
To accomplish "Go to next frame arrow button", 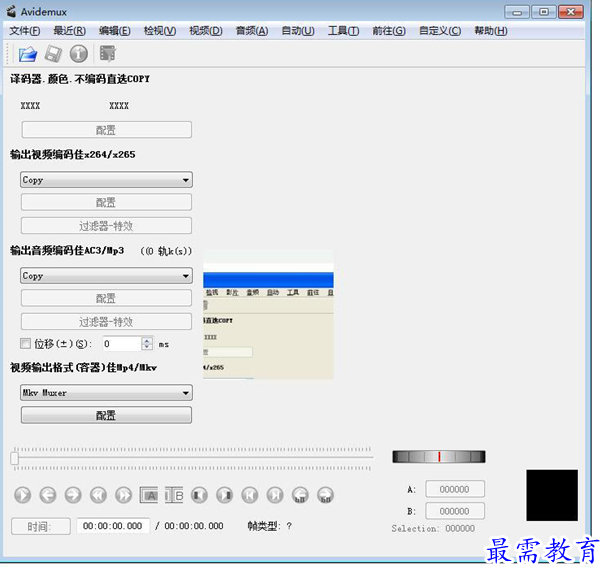I will (73, 494).
